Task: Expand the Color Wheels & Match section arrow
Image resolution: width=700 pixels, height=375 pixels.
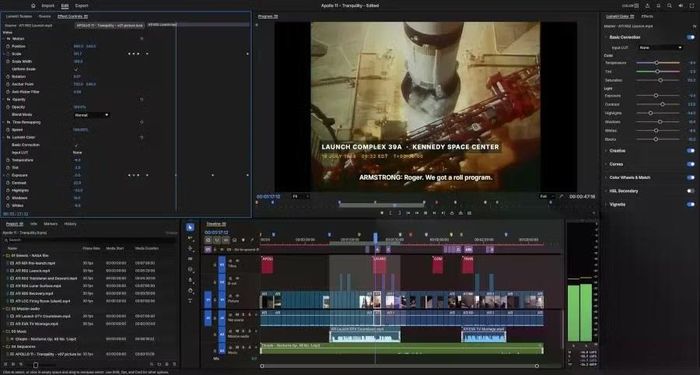Action: click(x=606, y=177)
